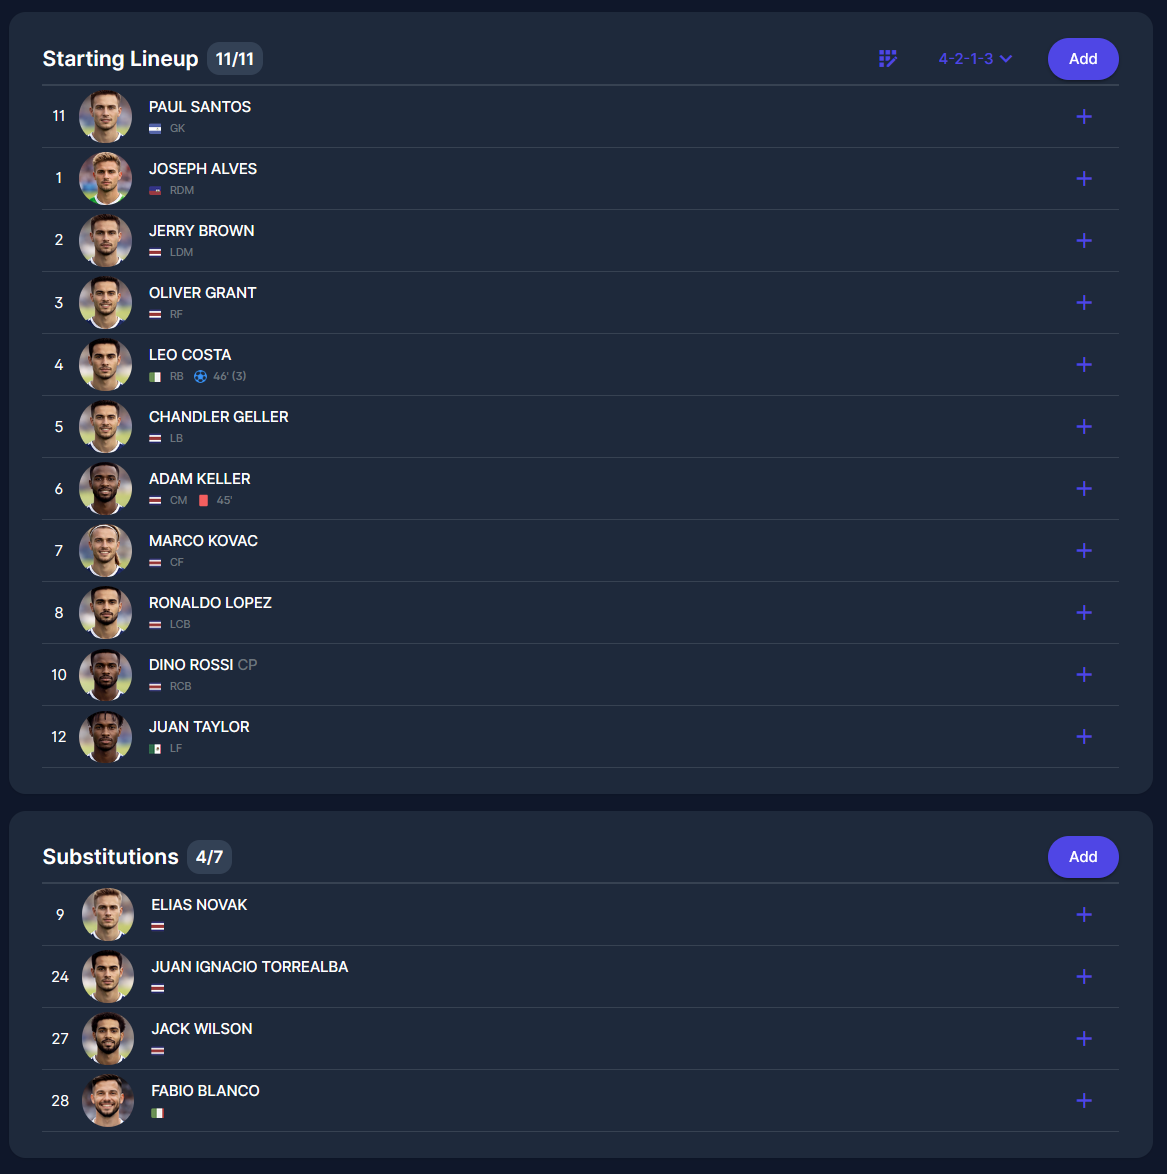The image size is (1167, 1174).
Task: Click Add button in Substitutions section
Action: 1082,857
